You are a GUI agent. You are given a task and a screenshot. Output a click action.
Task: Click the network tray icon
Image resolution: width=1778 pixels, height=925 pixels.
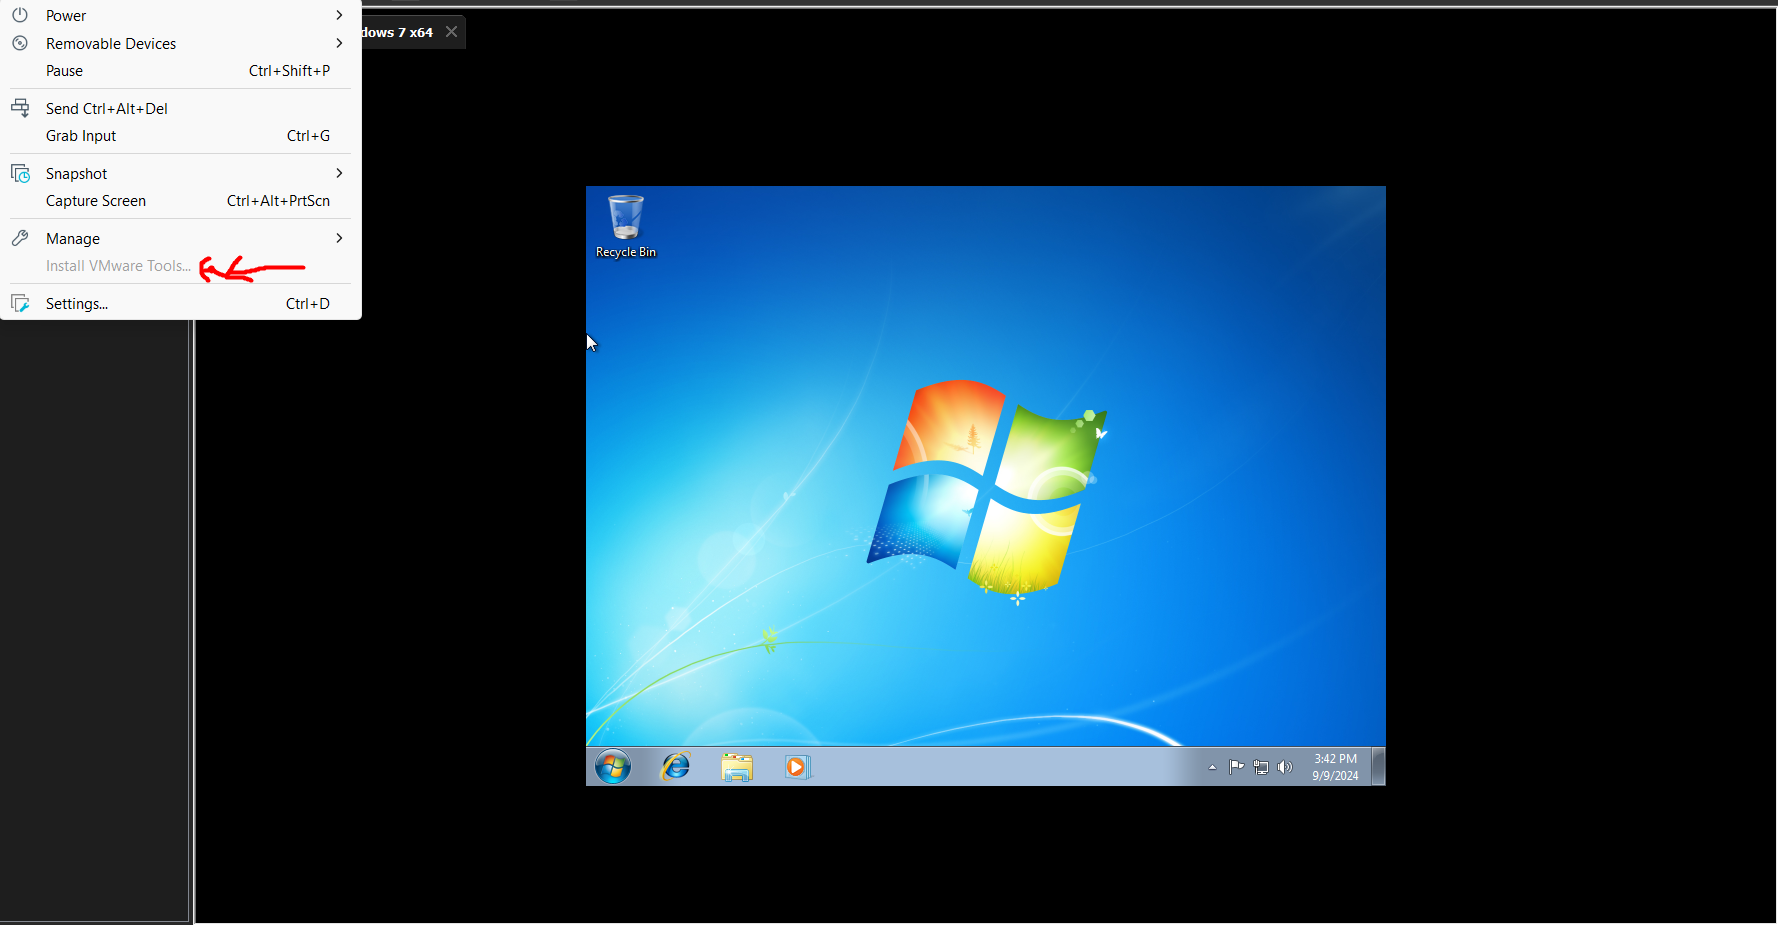pyautogui.click(x=1261, y=767)
